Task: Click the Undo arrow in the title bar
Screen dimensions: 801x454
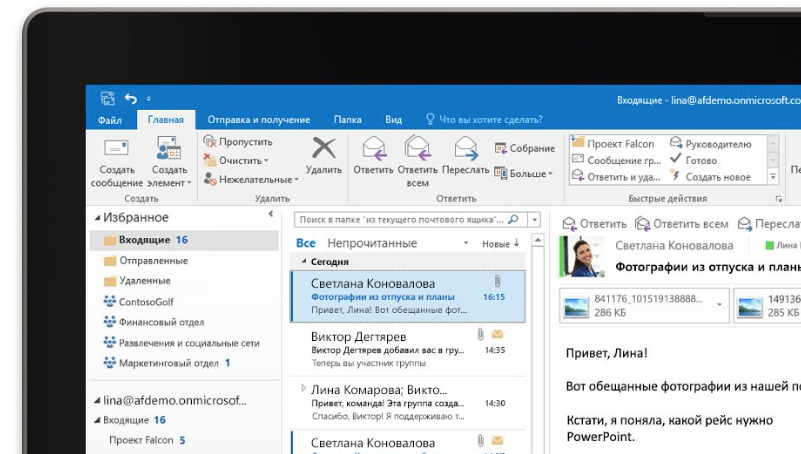Action: tap(131, 99)
